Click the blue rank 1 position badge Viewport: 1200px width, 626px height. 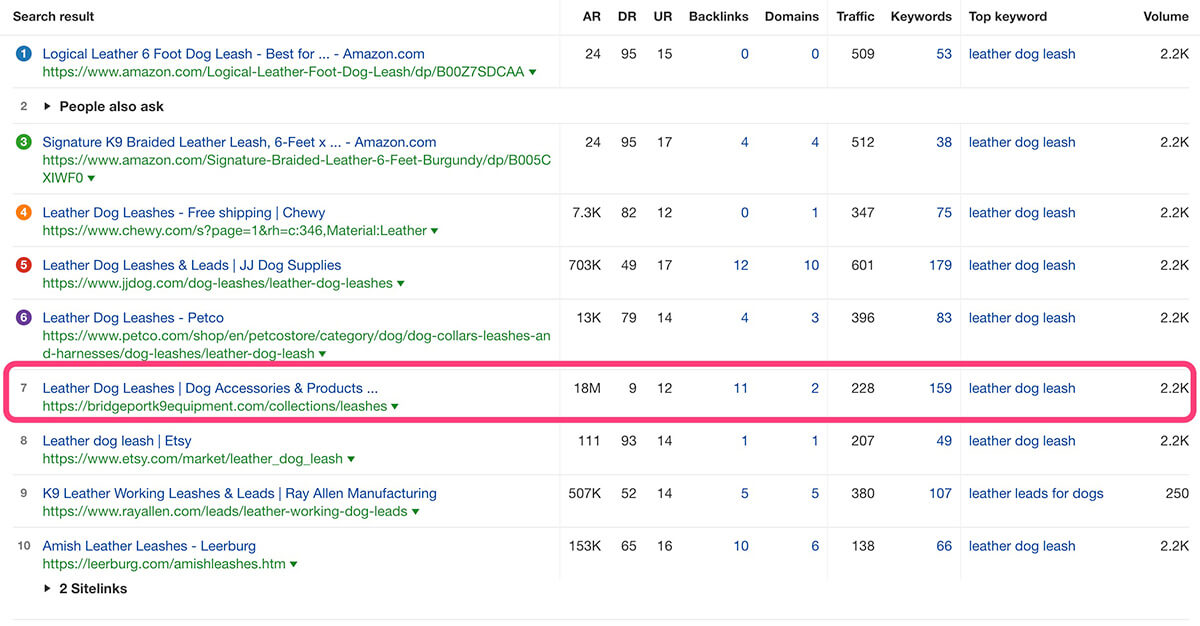[24, 54]
